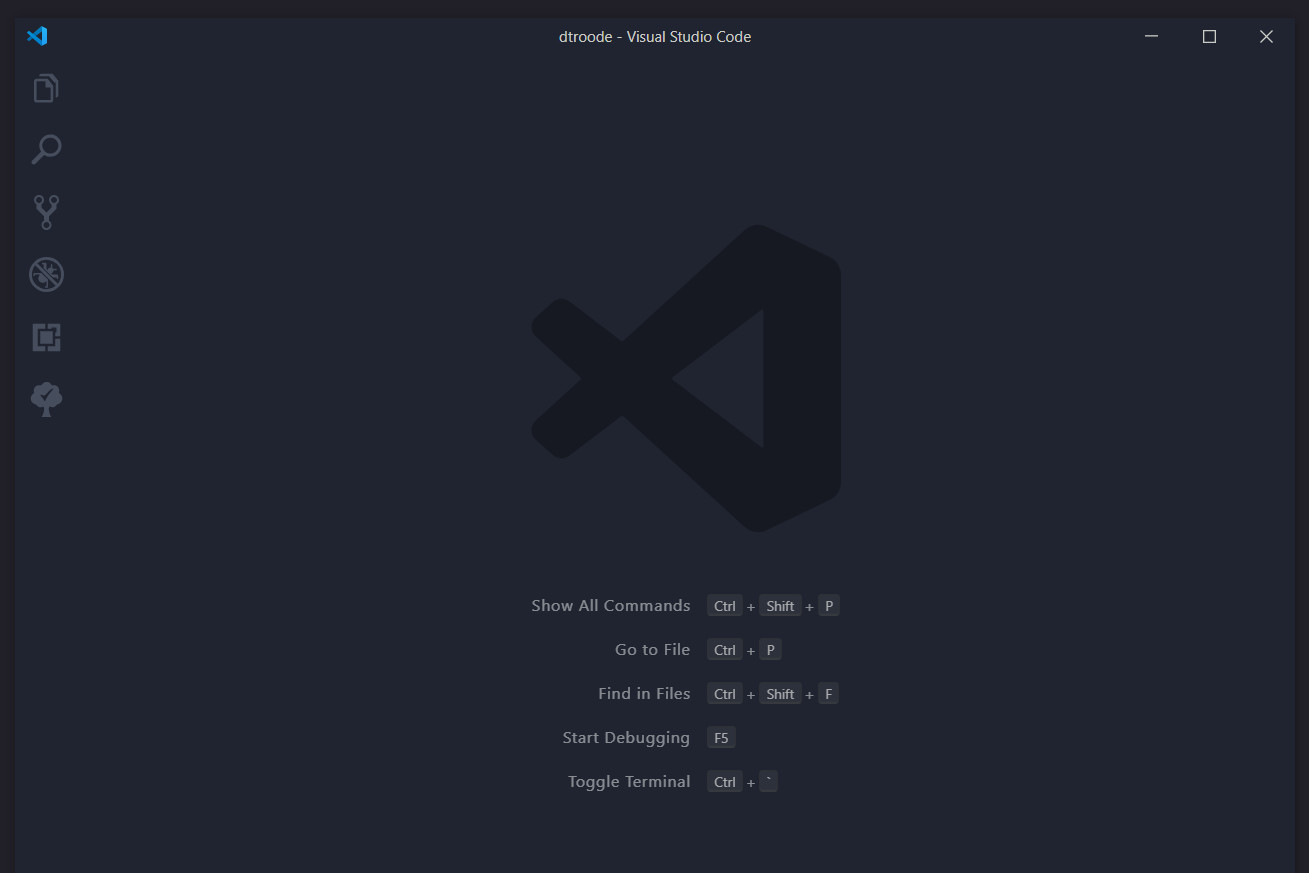Click the VS Code logo in title bar
Screen dimensions: 1309x873
tap(37, 36)
